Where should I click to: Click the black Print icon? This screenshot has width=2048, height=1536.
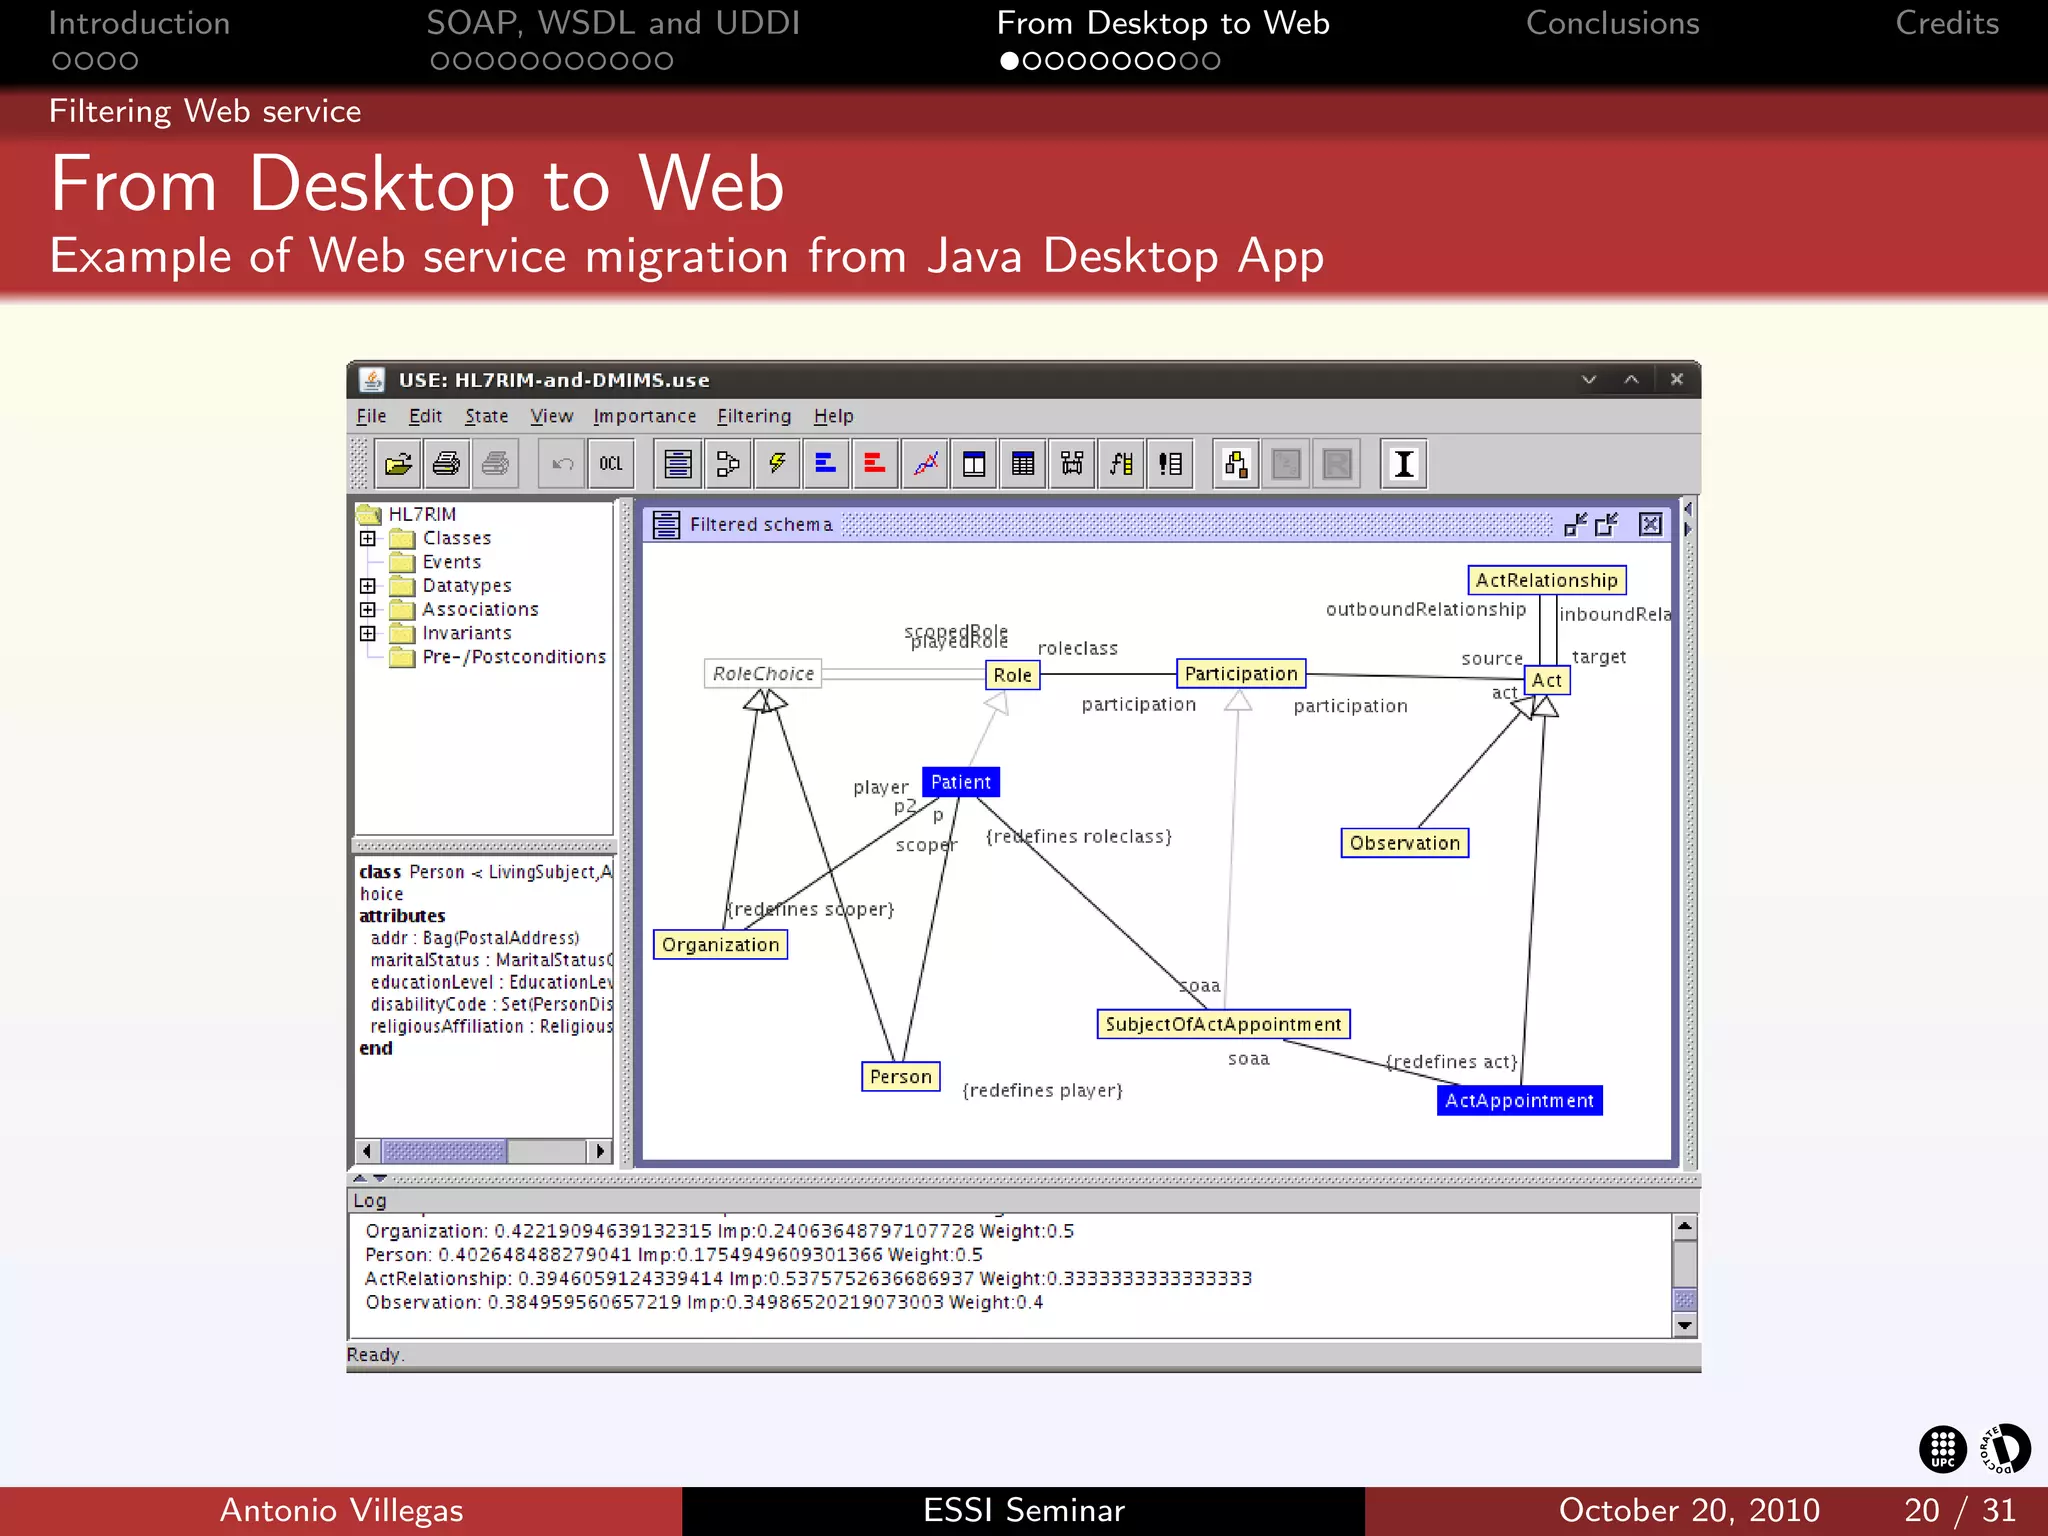[447, 464]
